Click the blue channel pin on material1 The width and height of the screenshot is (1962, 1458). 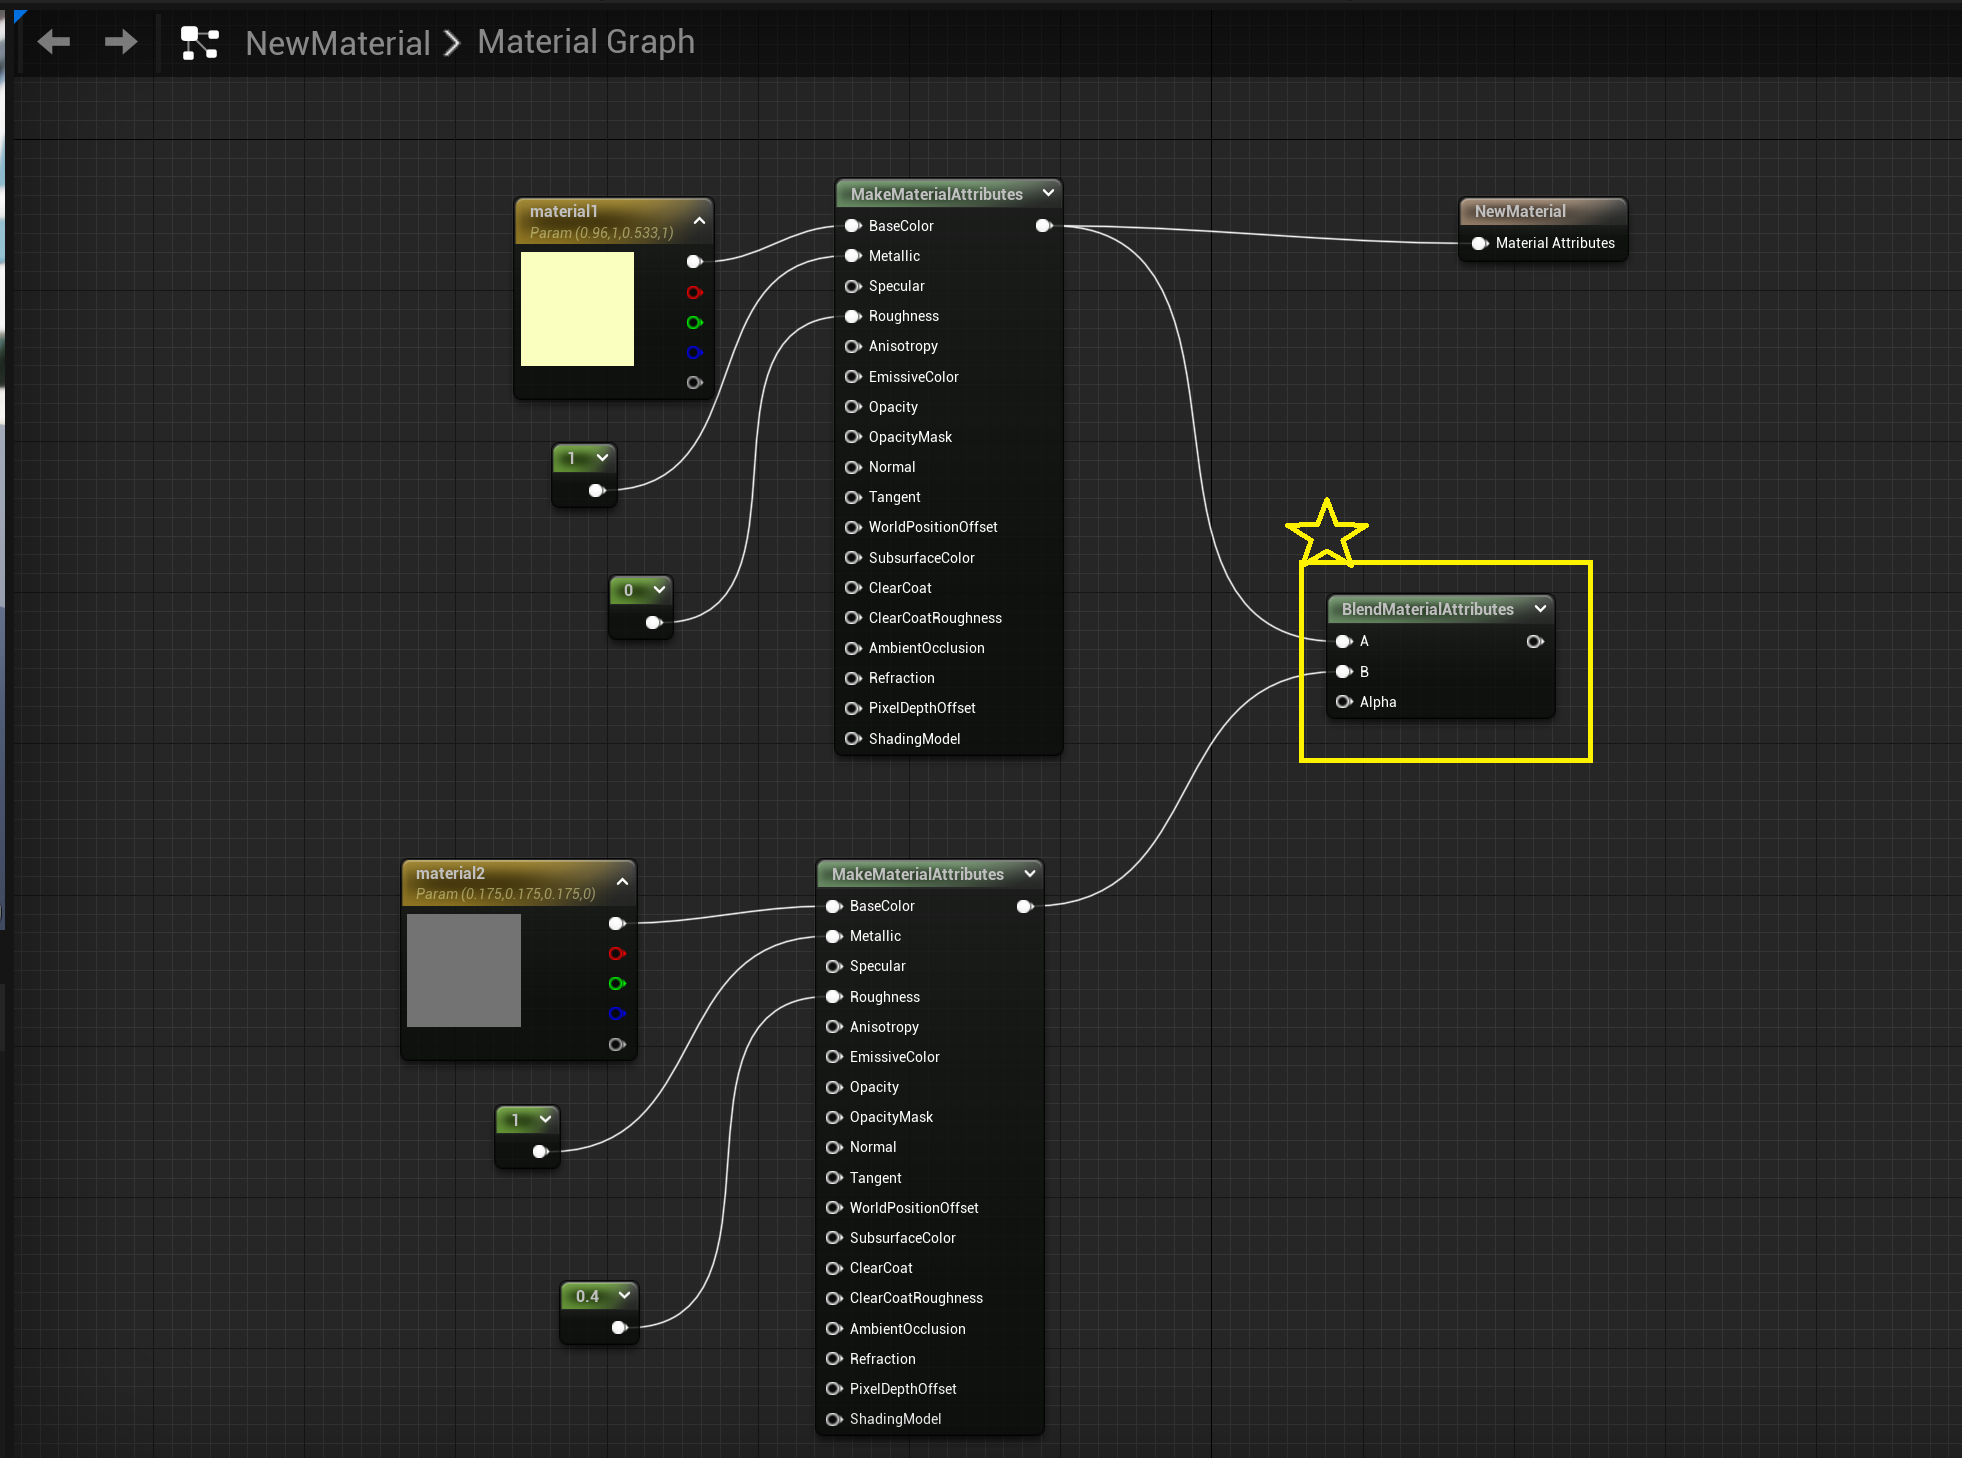[x=694, y=352]
